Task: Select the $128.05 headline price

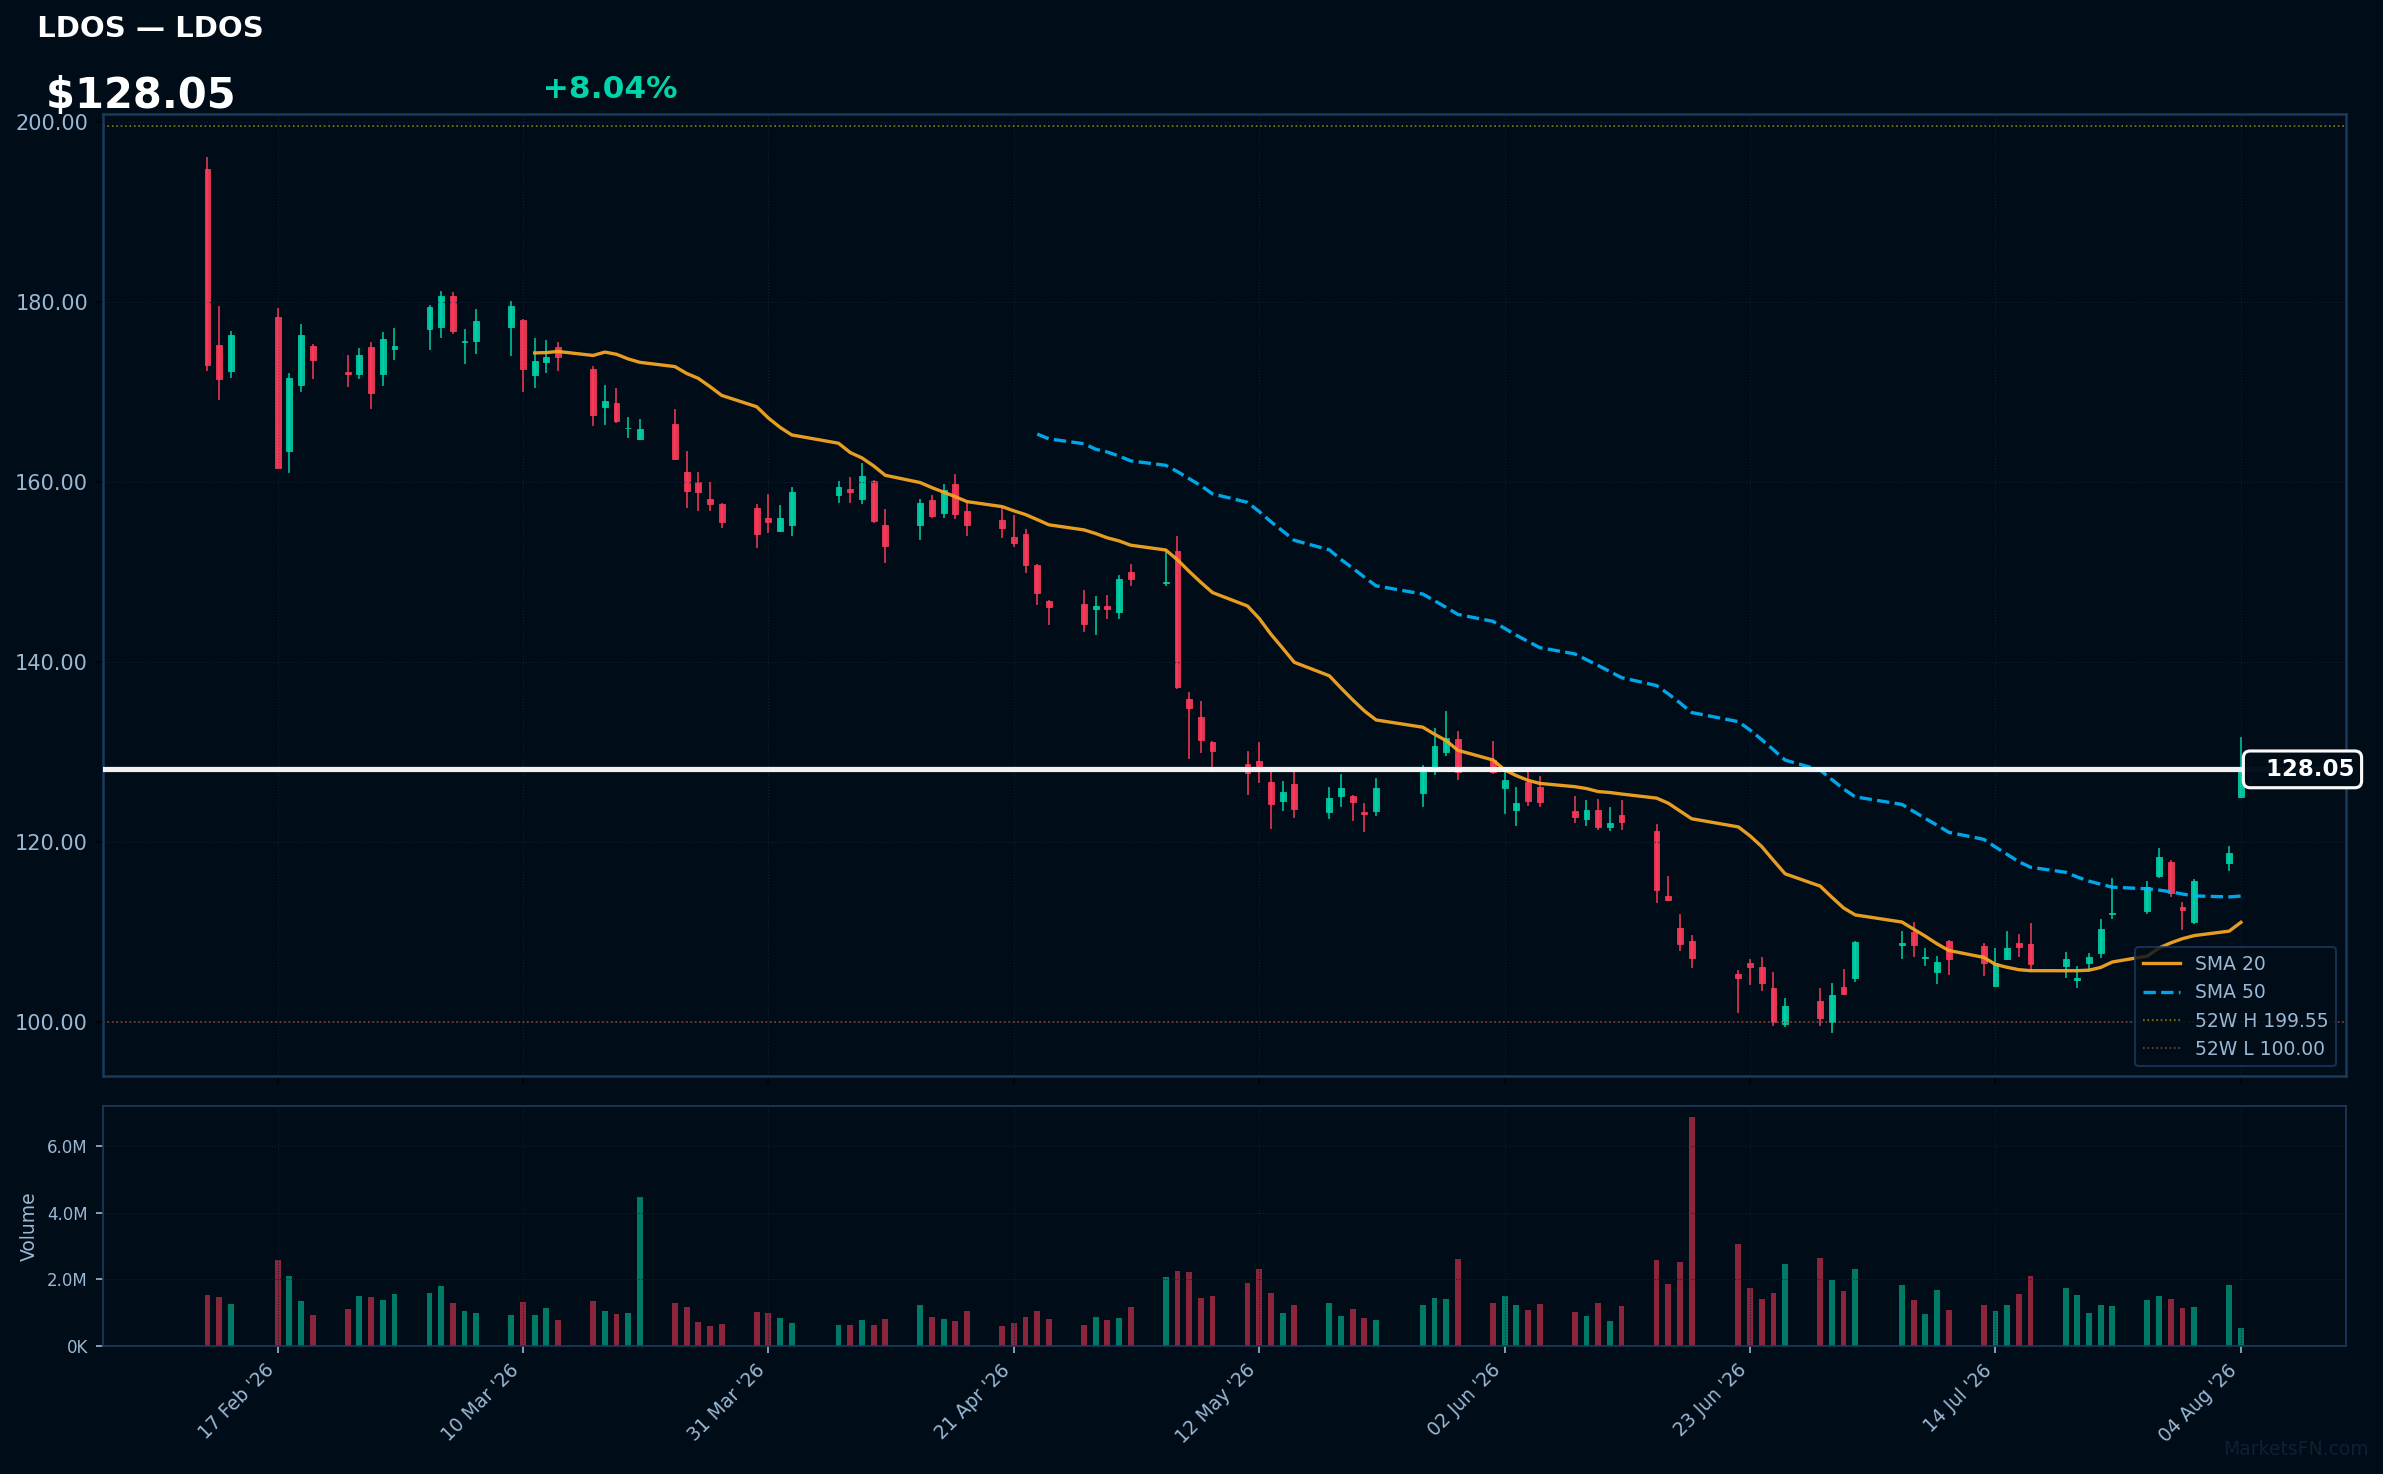Action: pos(140,94)
